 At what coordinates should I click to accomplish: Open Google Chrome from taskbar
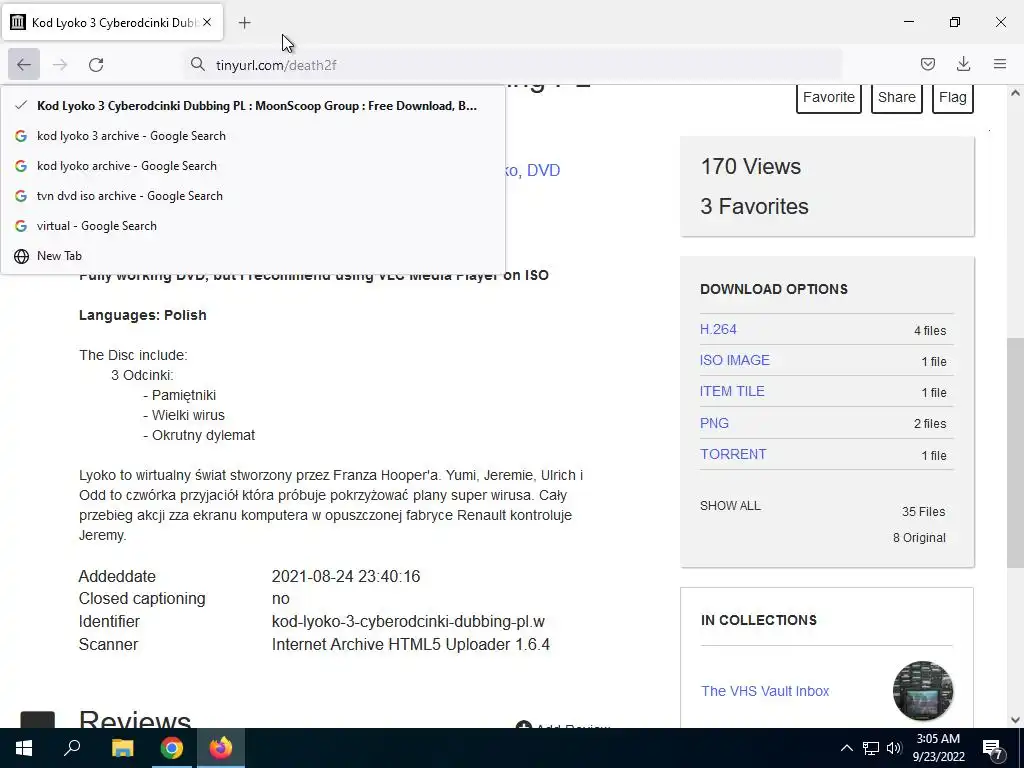tap(172, 748)
